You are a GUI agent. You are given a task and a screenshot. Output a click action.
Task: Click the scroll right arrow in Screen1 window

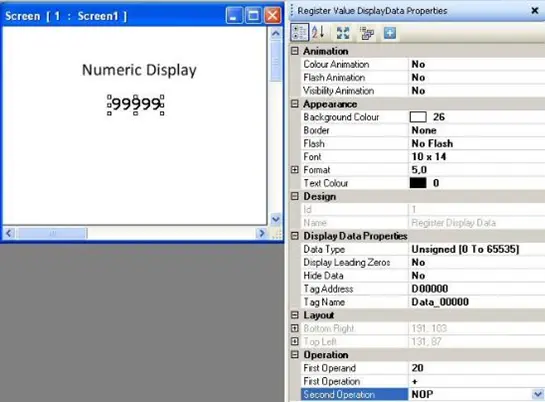tap(261, 233)
